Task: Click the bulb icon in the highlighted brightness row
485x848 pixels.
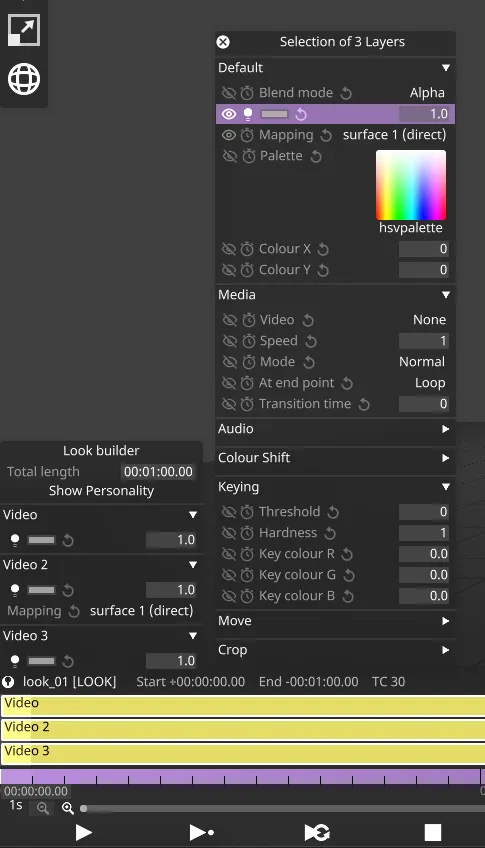Action: click(248, 114)
